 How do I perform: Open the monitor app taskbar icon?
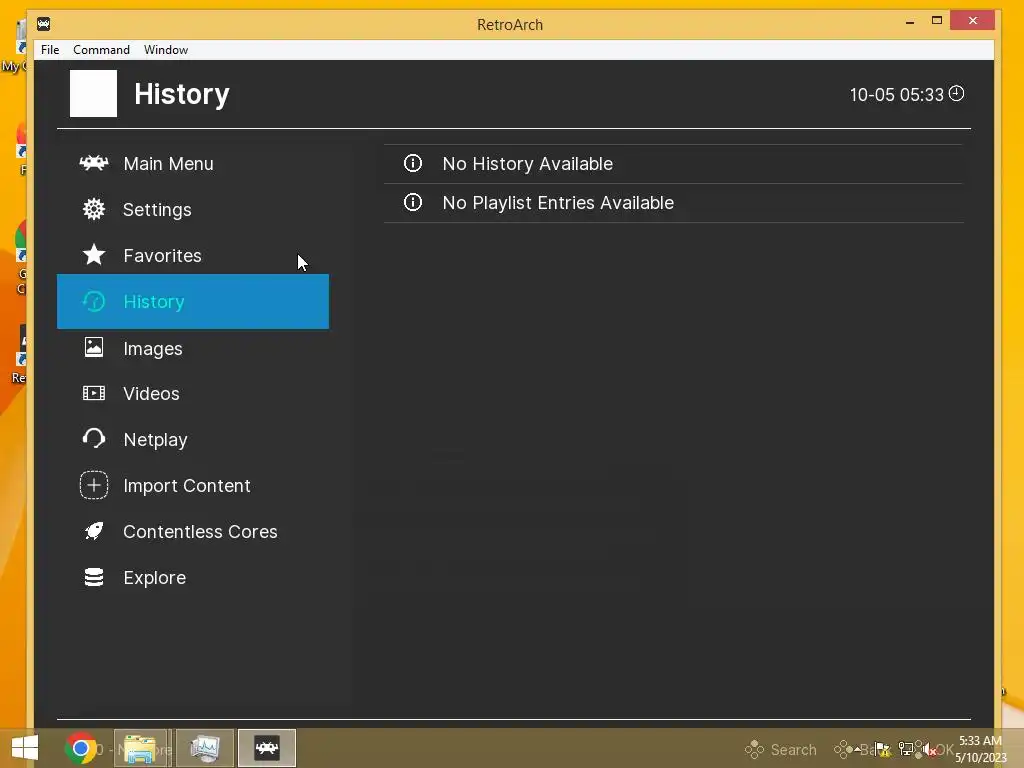[x=204, y=748]
